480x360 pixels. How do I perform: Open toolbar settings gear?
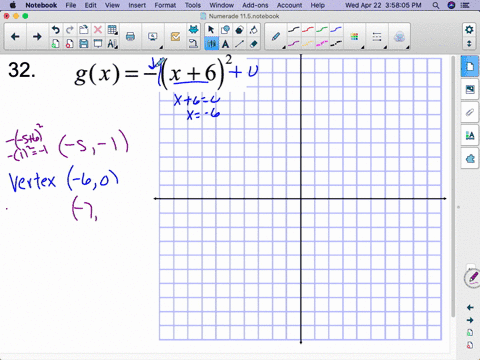point(469,30)
